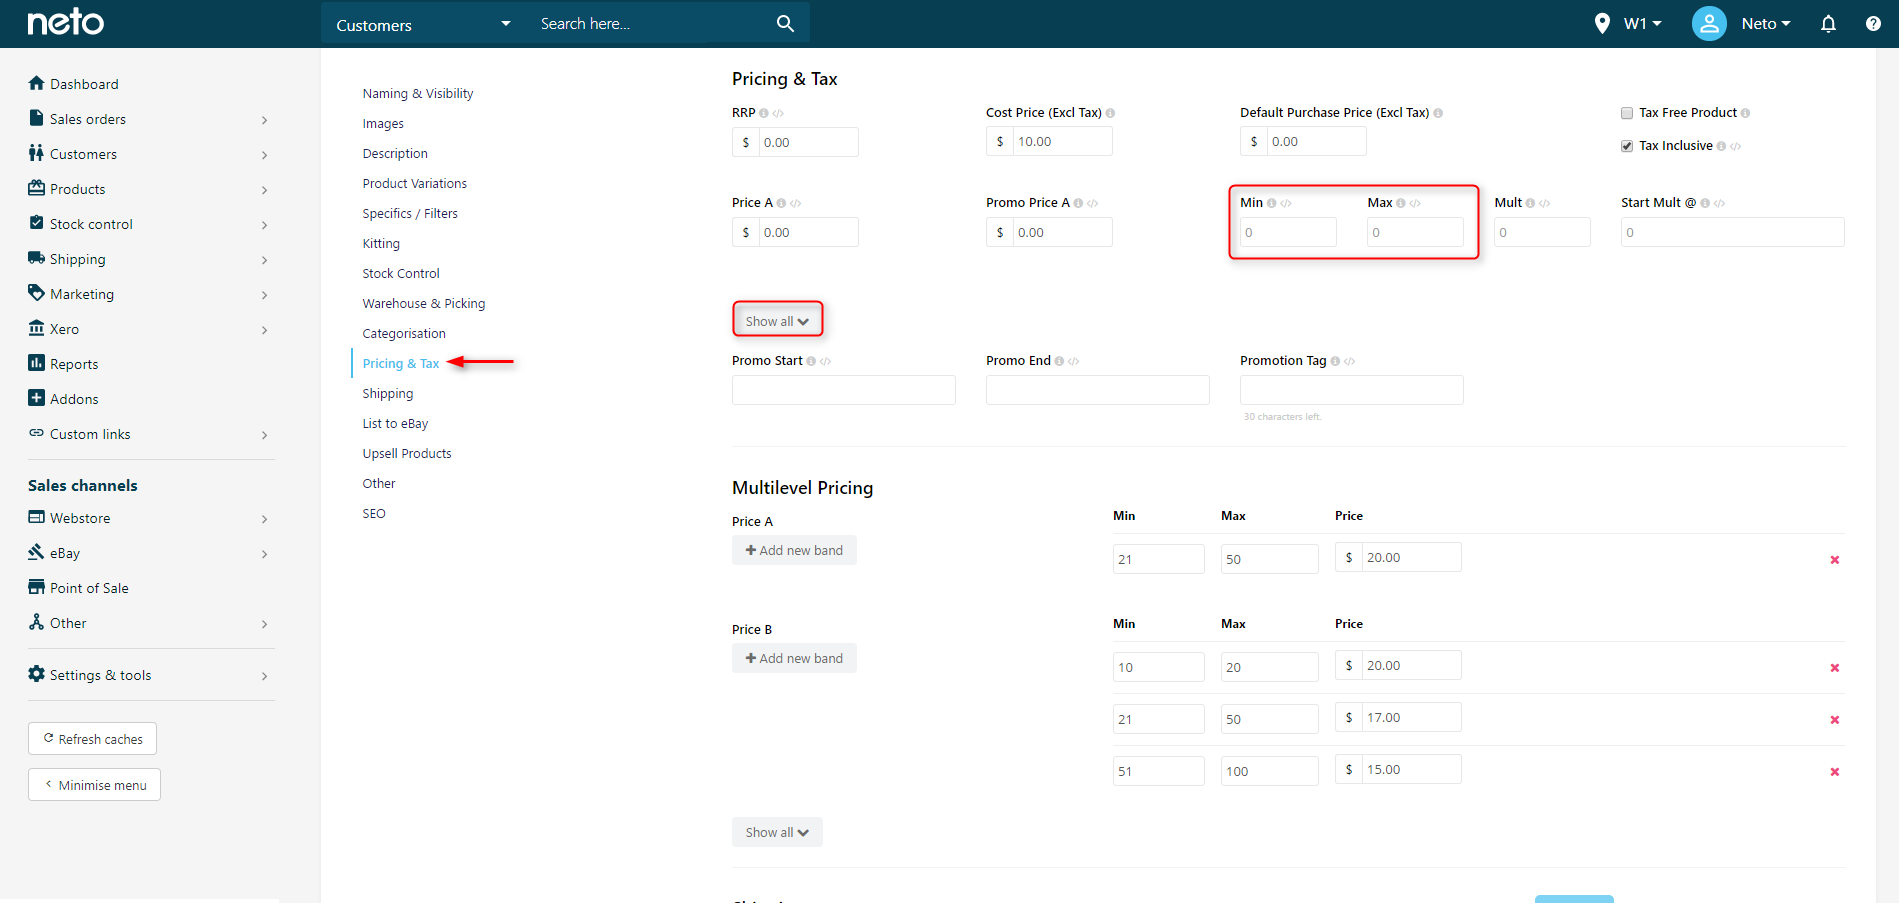1899x903 pixels.
Task: Click the user avatar icon
Action: pos(1709,23)
